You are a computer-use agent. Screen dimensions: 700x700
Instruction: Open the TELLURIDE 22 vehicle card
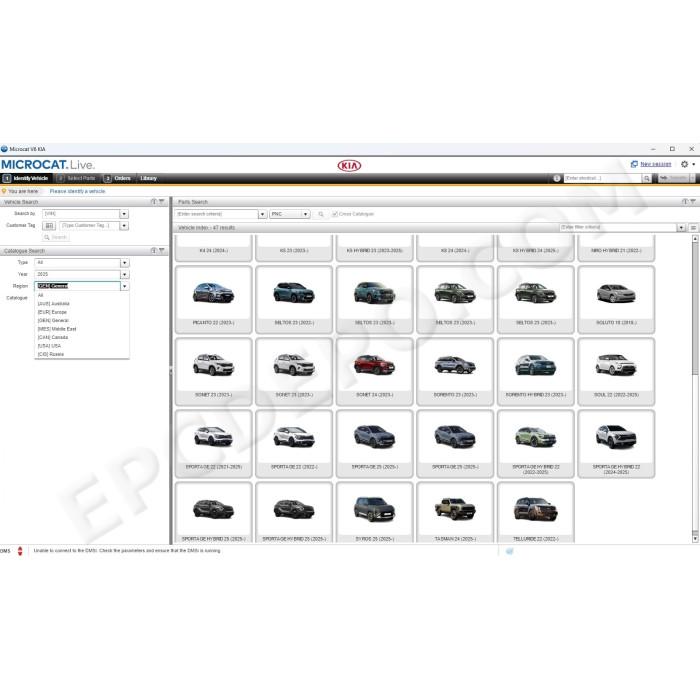(x=536, y=512)
